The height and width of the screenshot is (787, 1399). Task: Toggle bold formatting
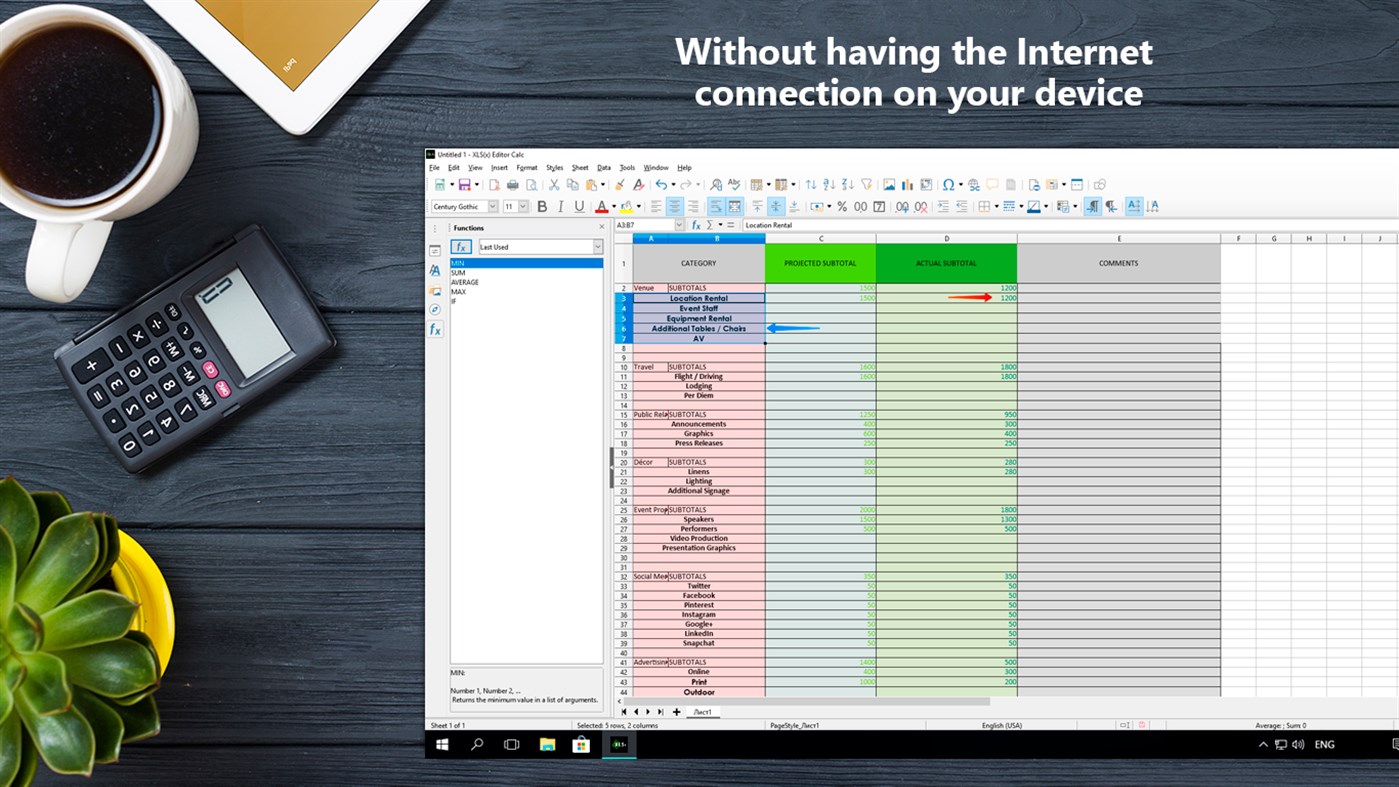[540, 206]
